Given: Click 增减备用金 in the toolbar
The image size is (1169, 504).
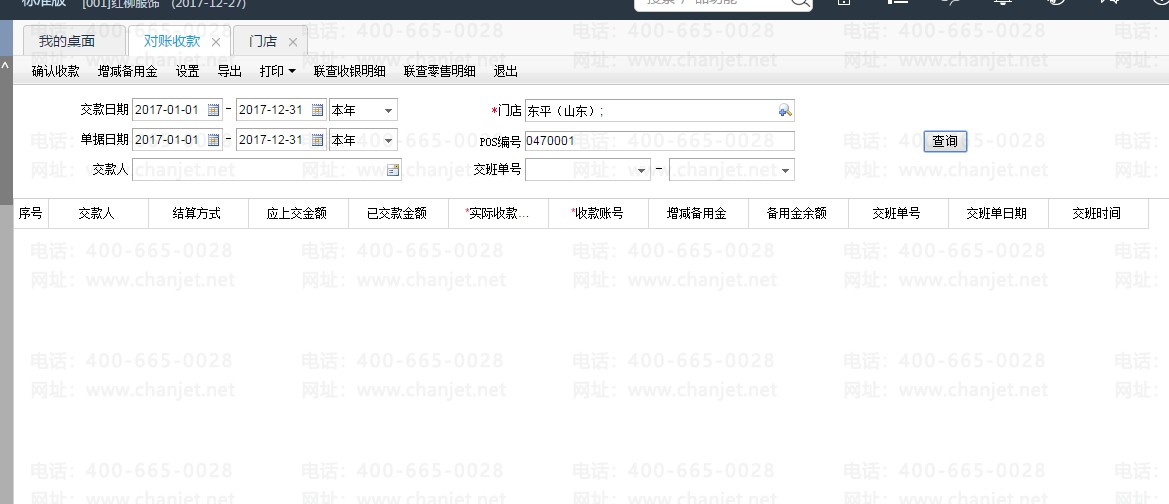Looking at the screenshot, I should pyautogui.click(x=127, y=72).
